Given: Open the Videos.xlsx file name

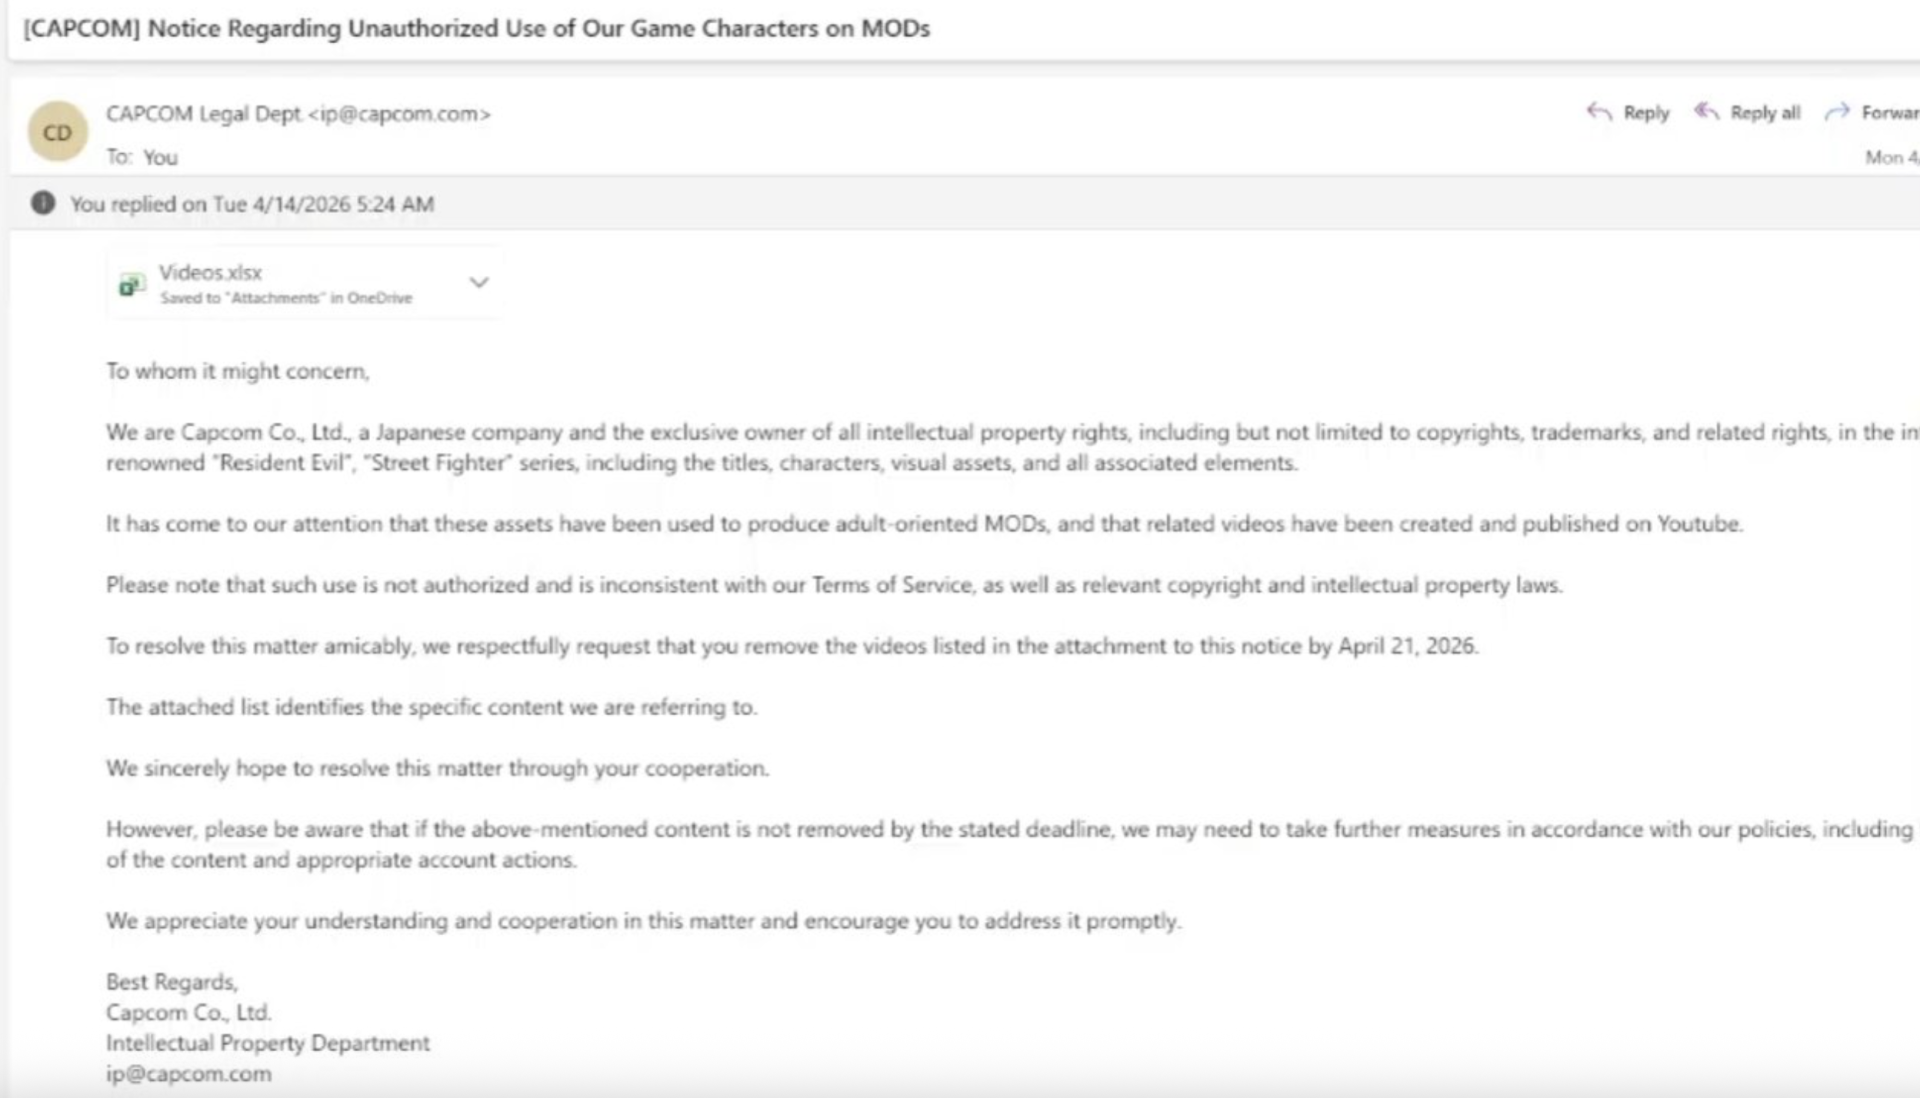Looking at the screenshot, I should pos(210,272).
